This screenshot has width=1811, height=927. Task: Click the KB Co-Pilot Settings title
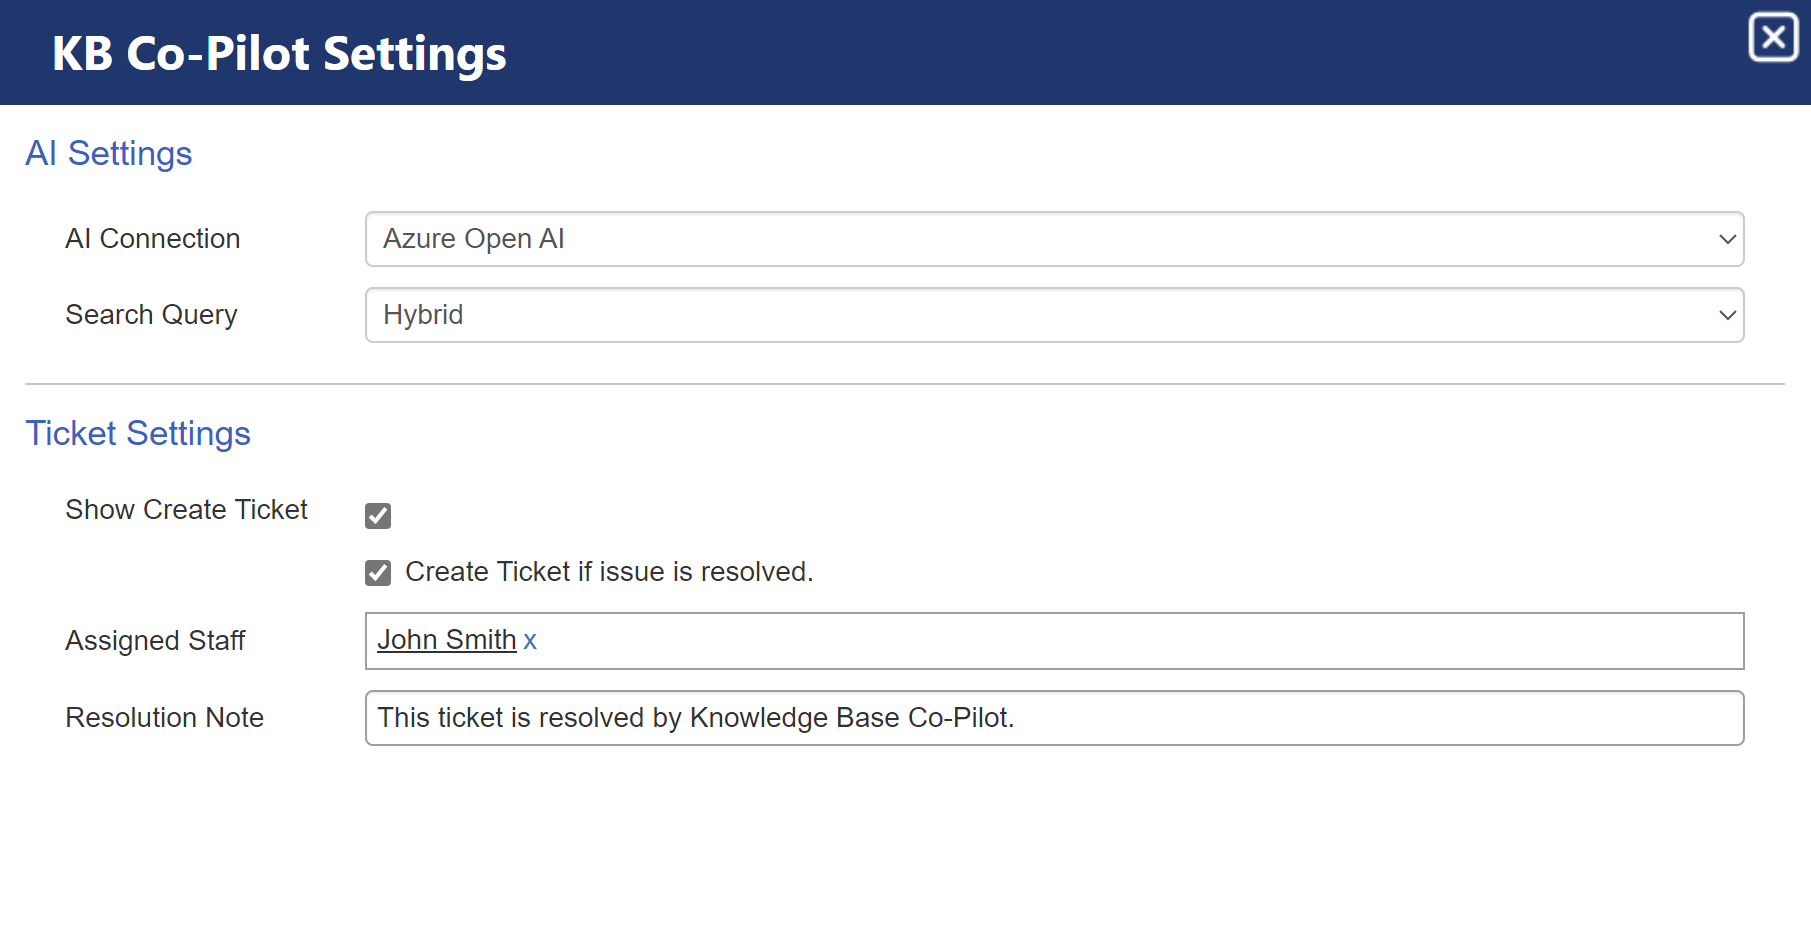click(279, 54)
